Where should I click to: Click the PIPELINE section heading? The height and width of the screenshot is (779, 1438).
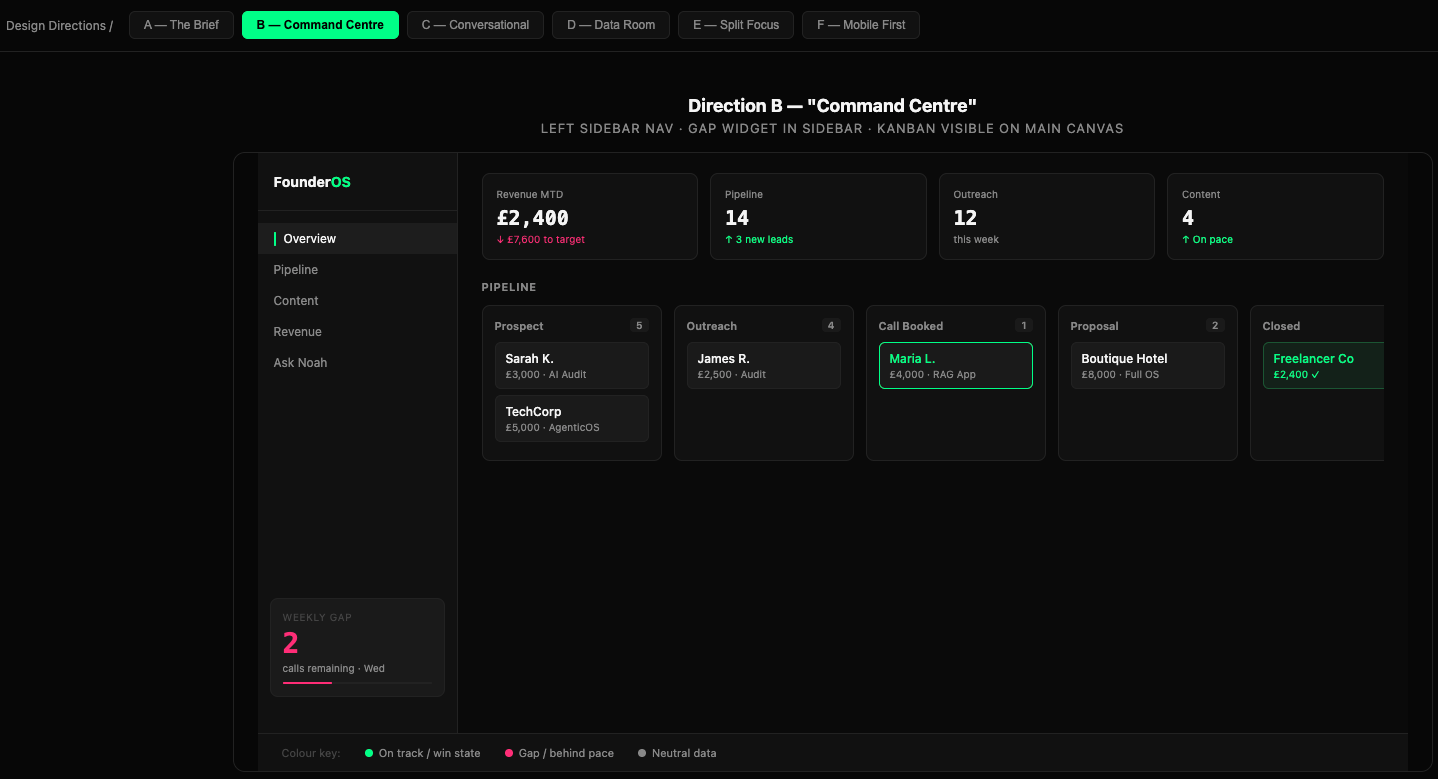(509, 287)
